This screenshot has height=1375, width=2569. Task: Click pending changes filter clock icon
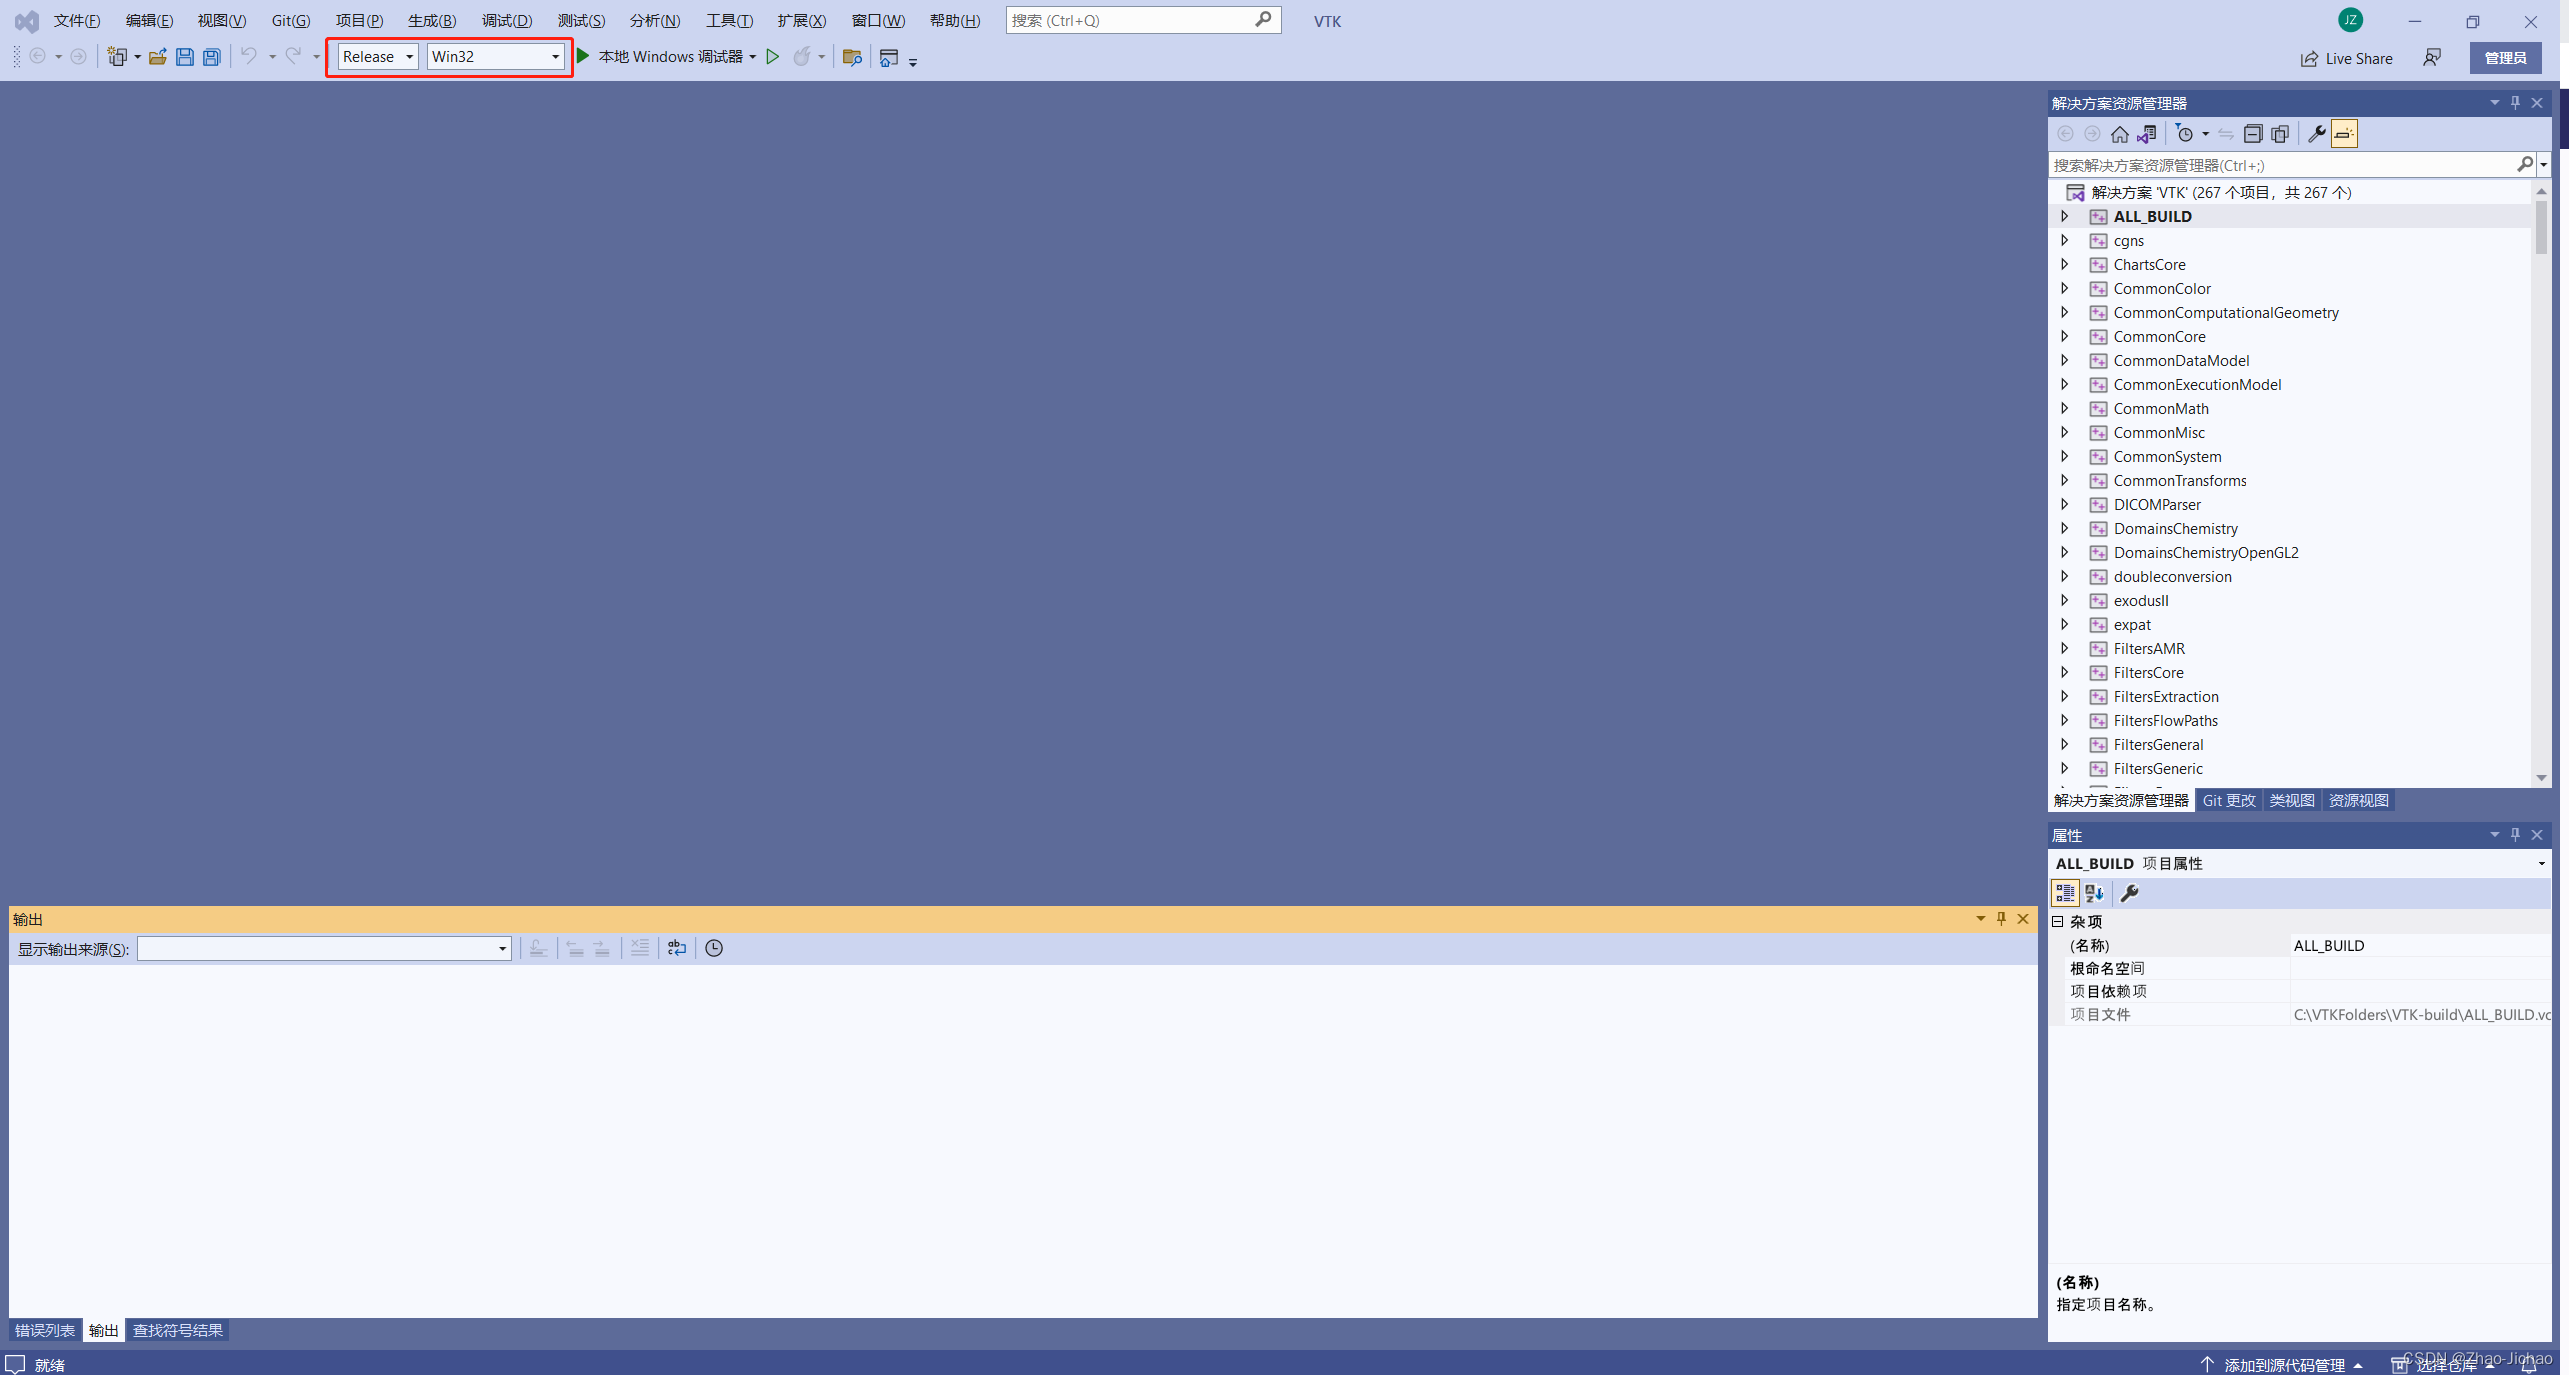pos(2185,134)
